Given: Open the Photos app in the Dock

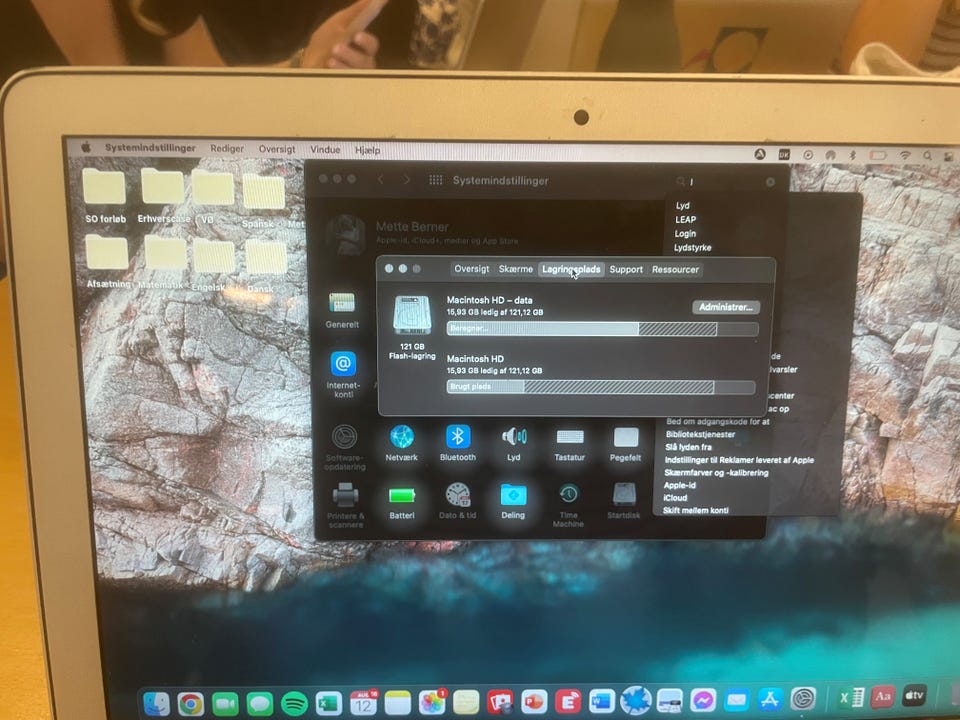Looking at the screenshot, I should click(432, 702).
